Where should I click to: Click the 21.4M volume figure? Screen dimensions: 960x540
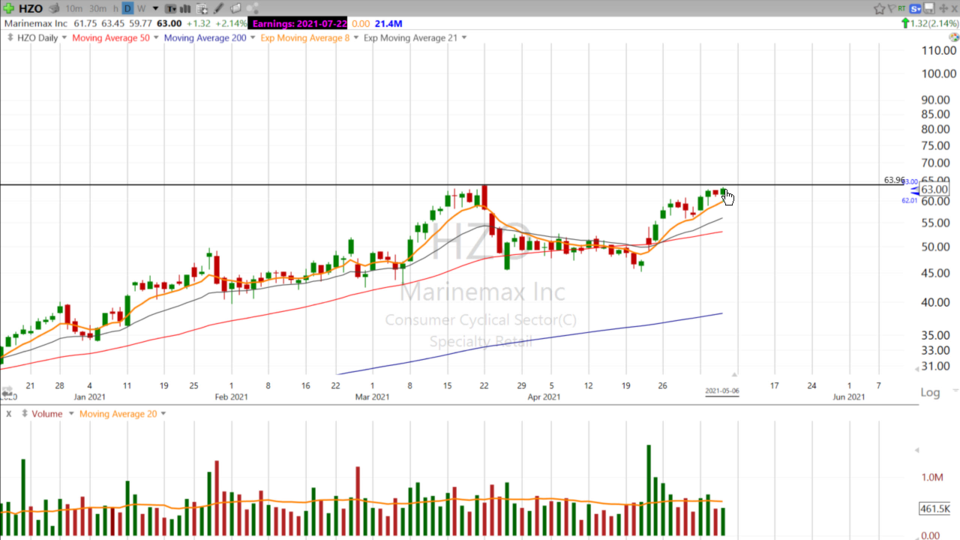(388, 23)
